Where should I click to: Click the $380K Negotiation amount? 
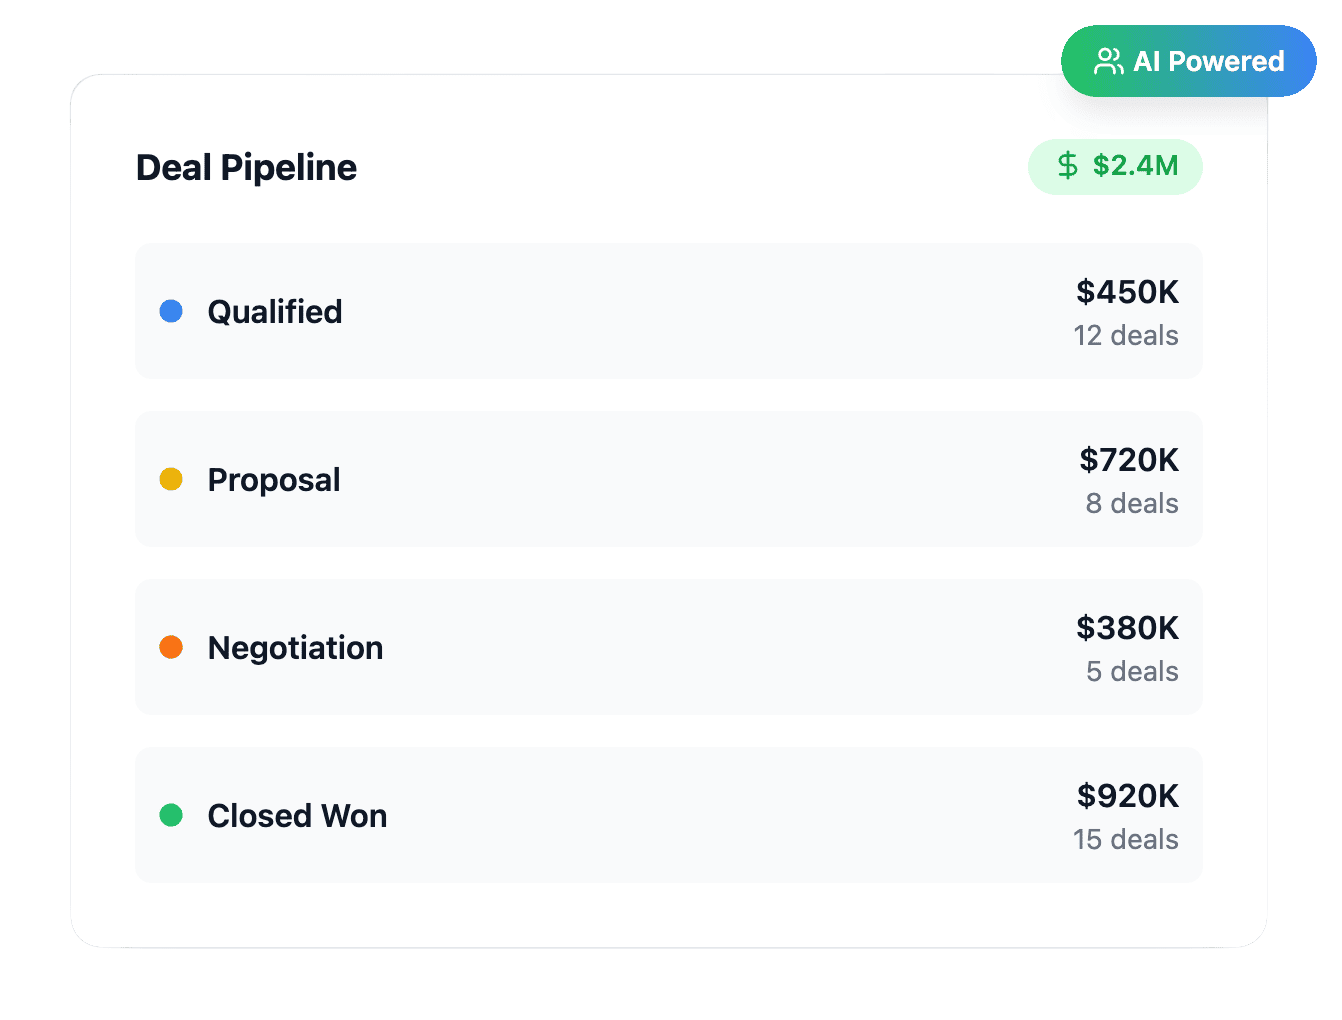click(x=1127, y=628)
